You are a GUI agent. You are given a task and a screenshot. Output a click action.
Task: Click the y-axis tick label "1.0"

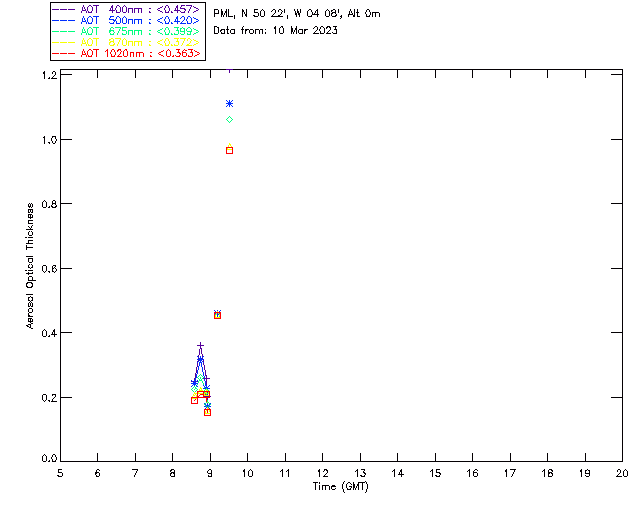[49, 140]
